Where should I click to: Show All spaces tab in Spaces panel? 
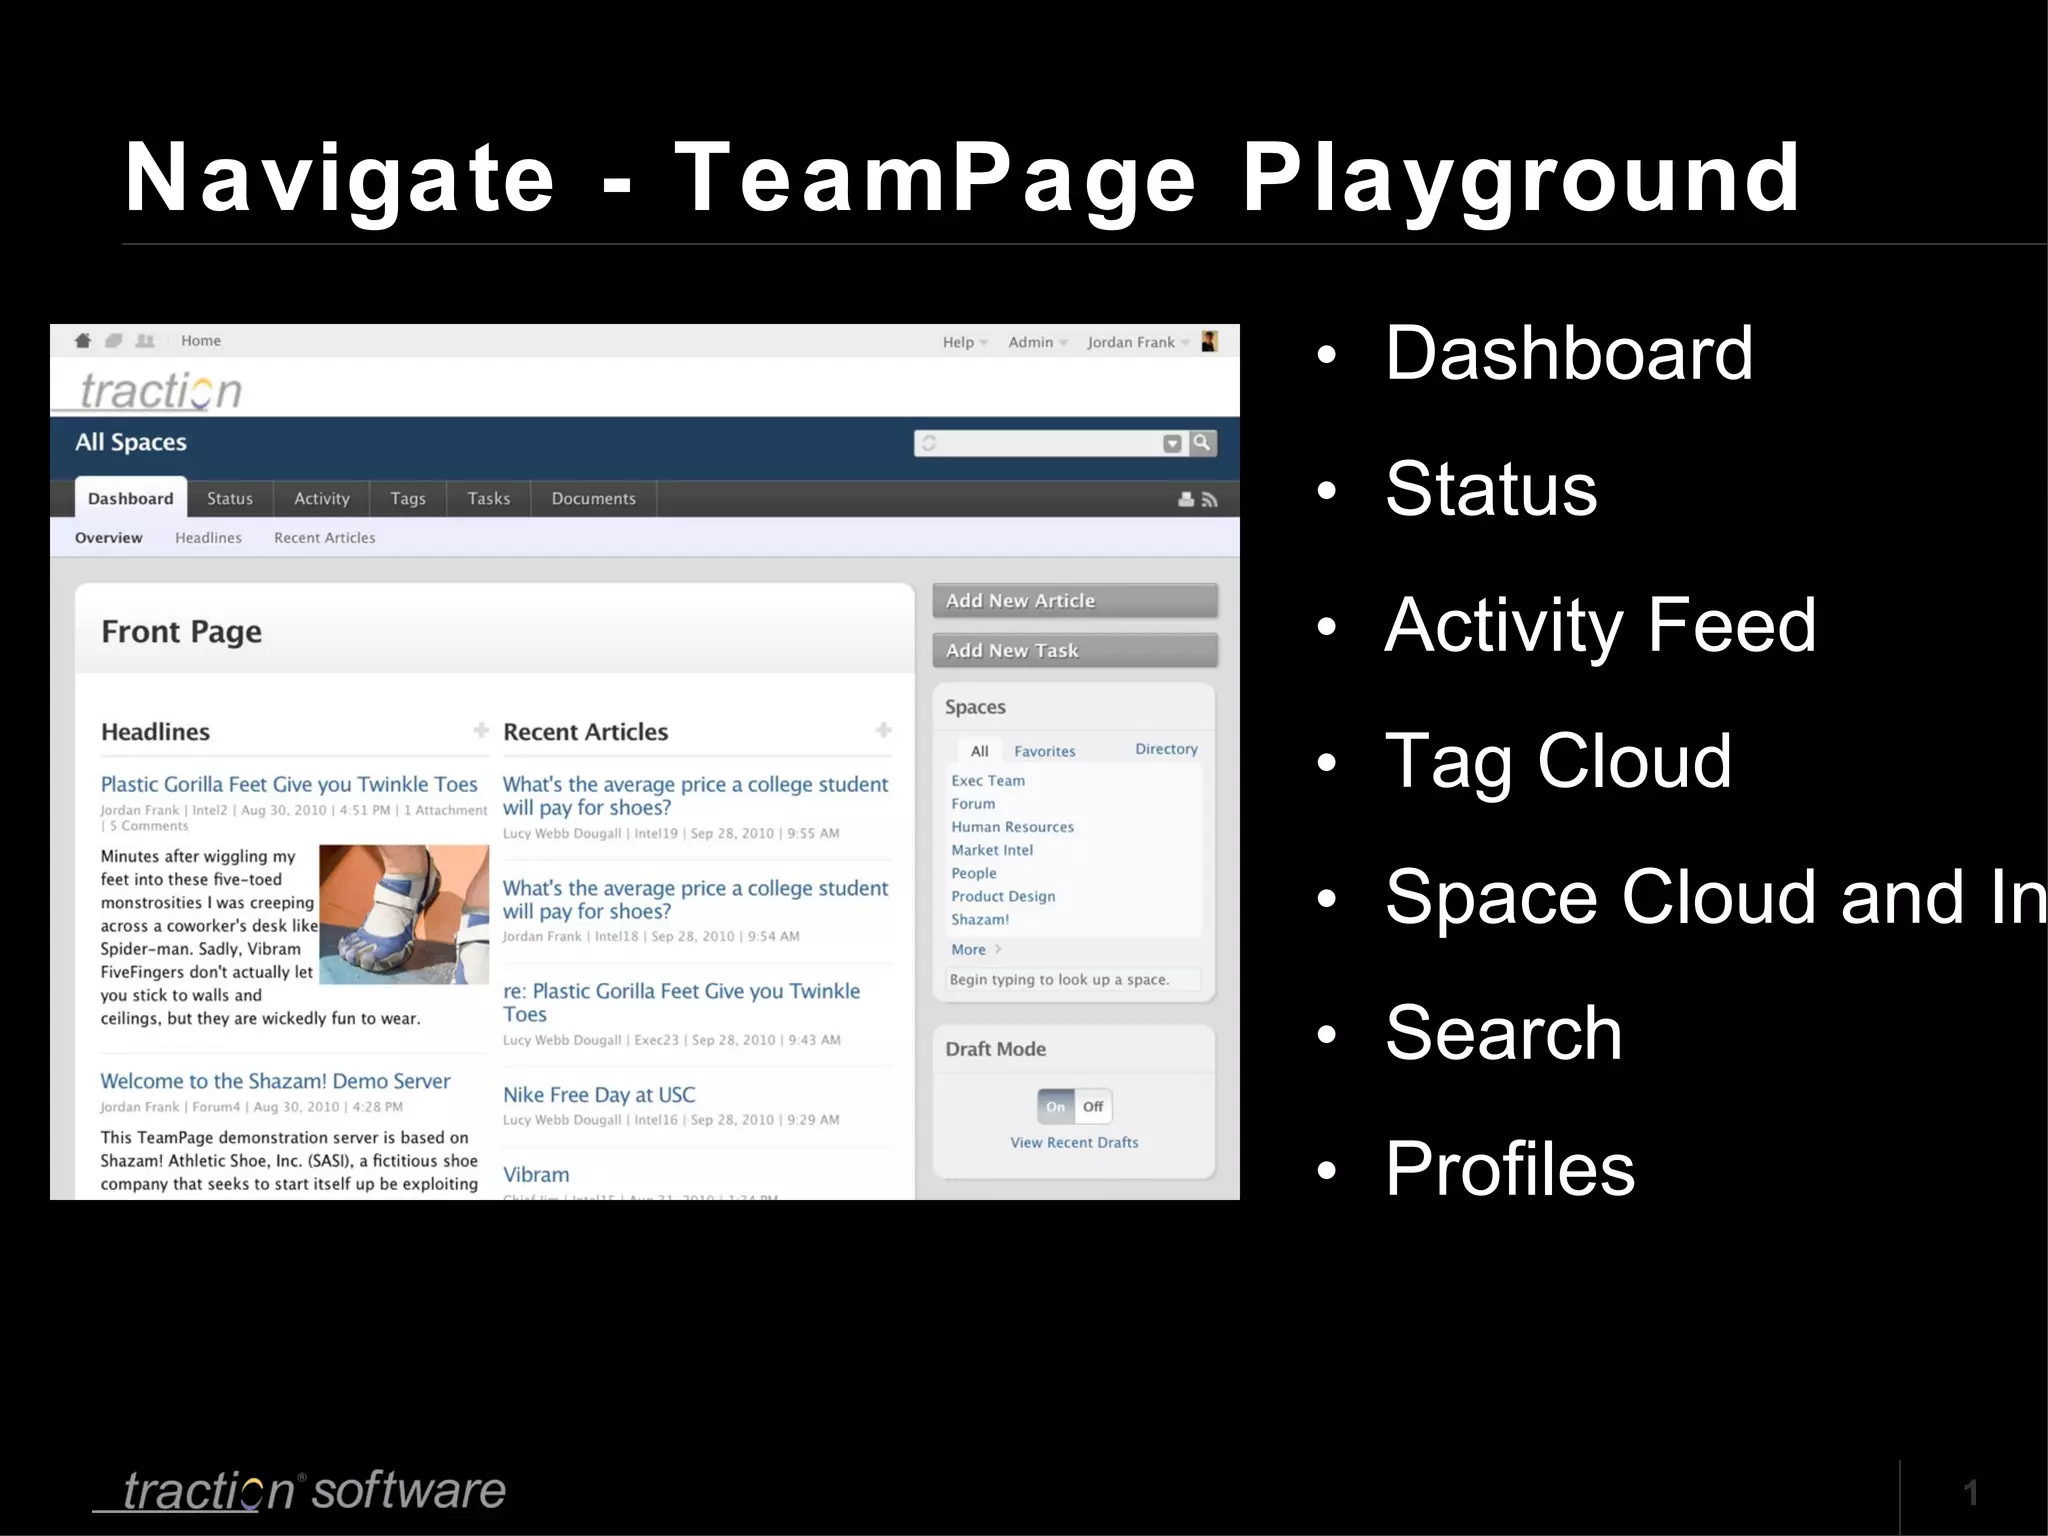[x=979, y=751]
